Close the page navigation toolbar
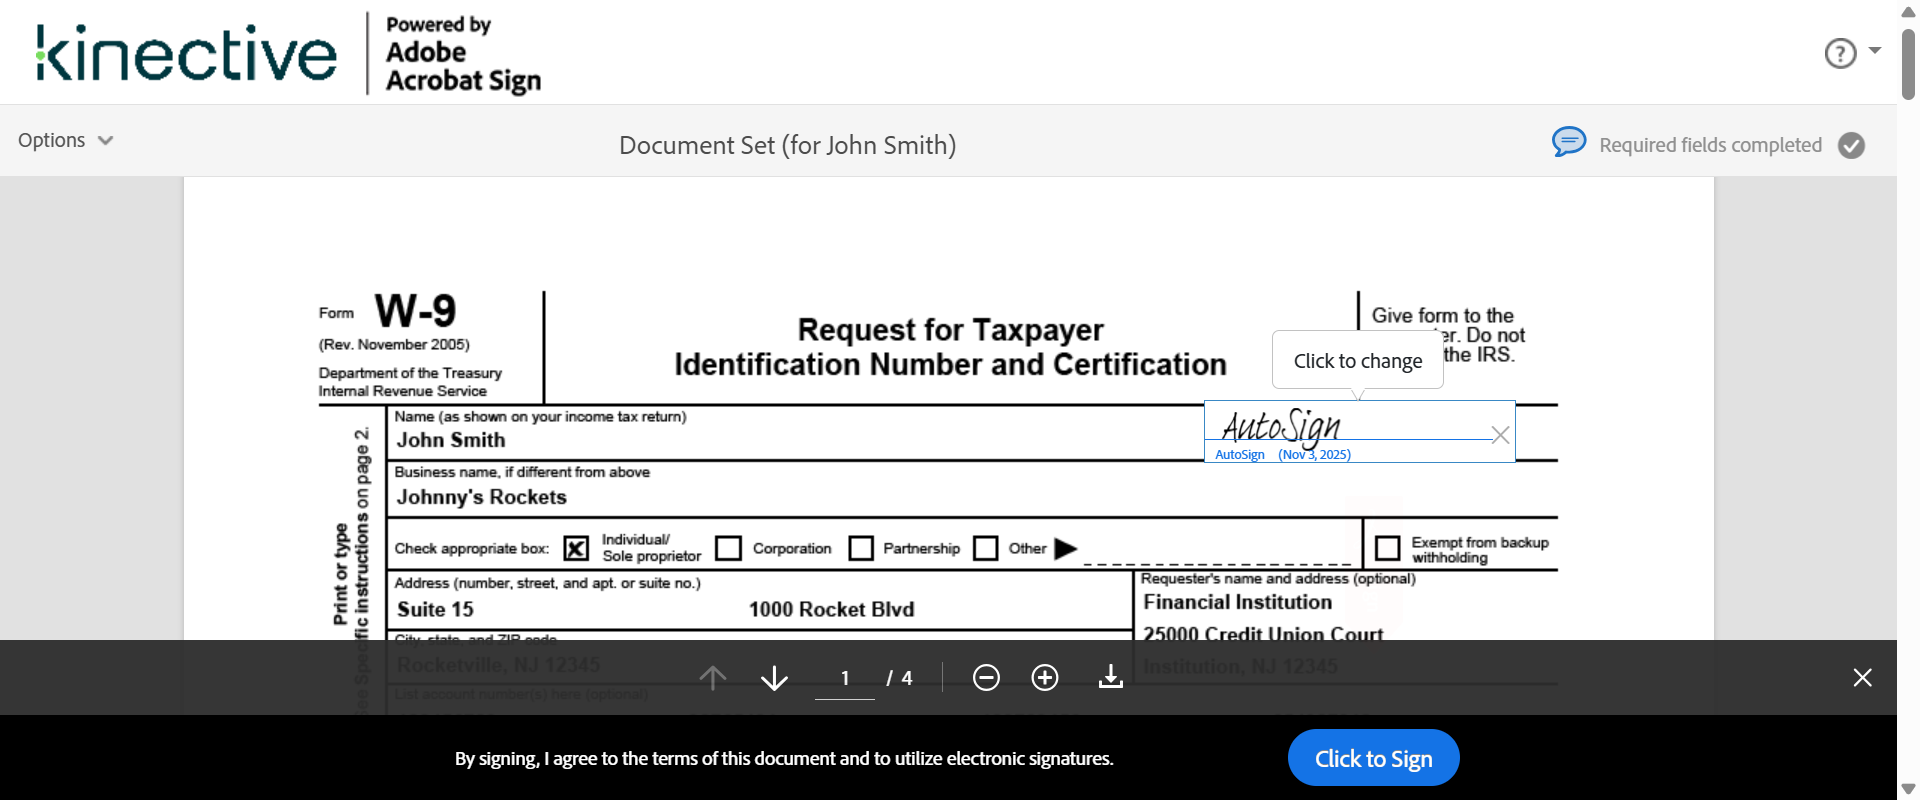This screenshot has height=800, width=1920. click(1862, 678)
